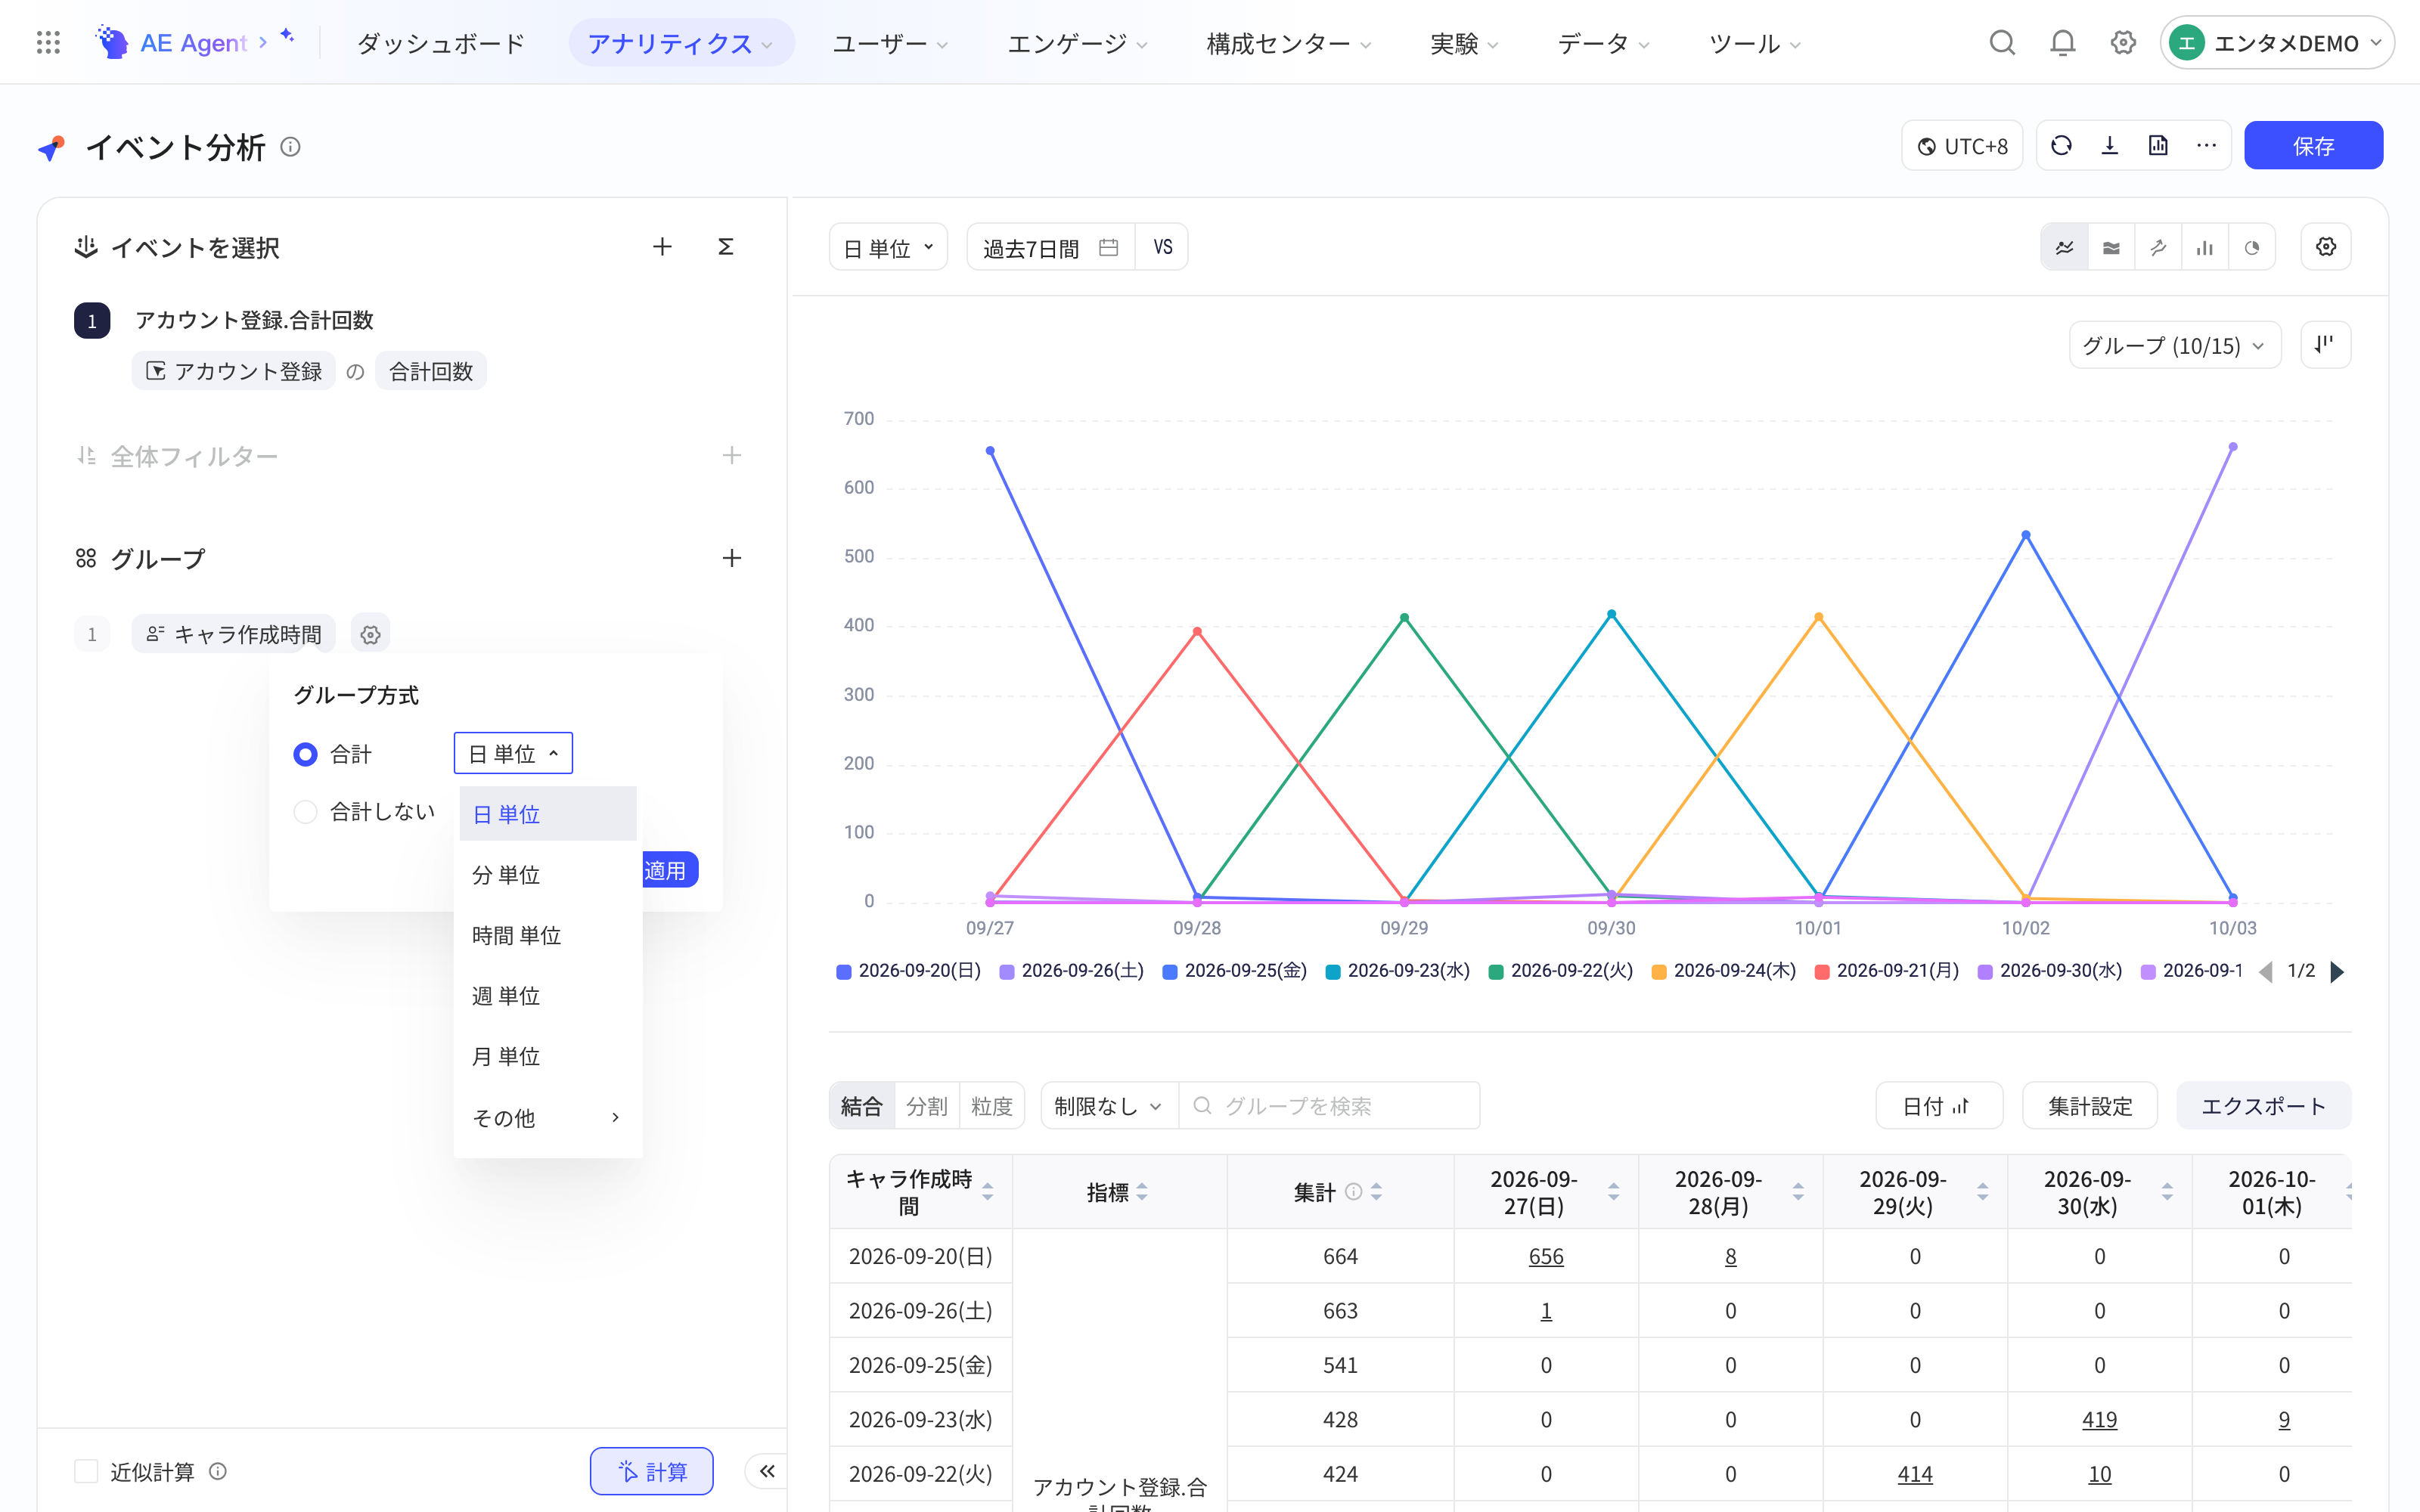2420x1512 pixels.
Task: Open the 制限なし dropdown
Action: (1109, 1106)
